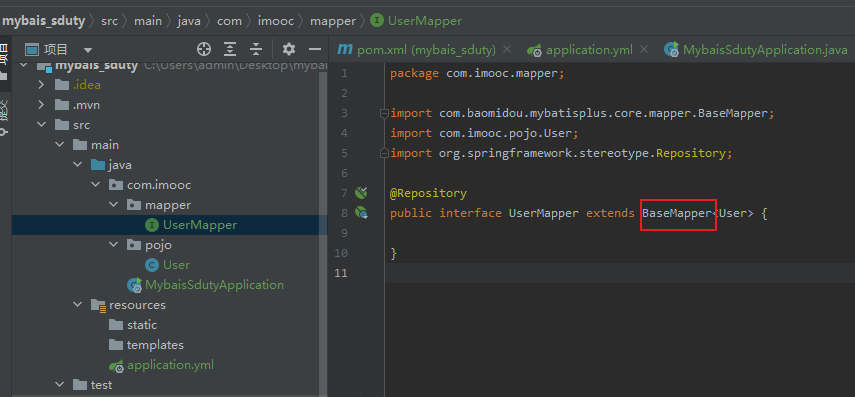Switch to MybaisSdutyApplication.java tab

755,50
